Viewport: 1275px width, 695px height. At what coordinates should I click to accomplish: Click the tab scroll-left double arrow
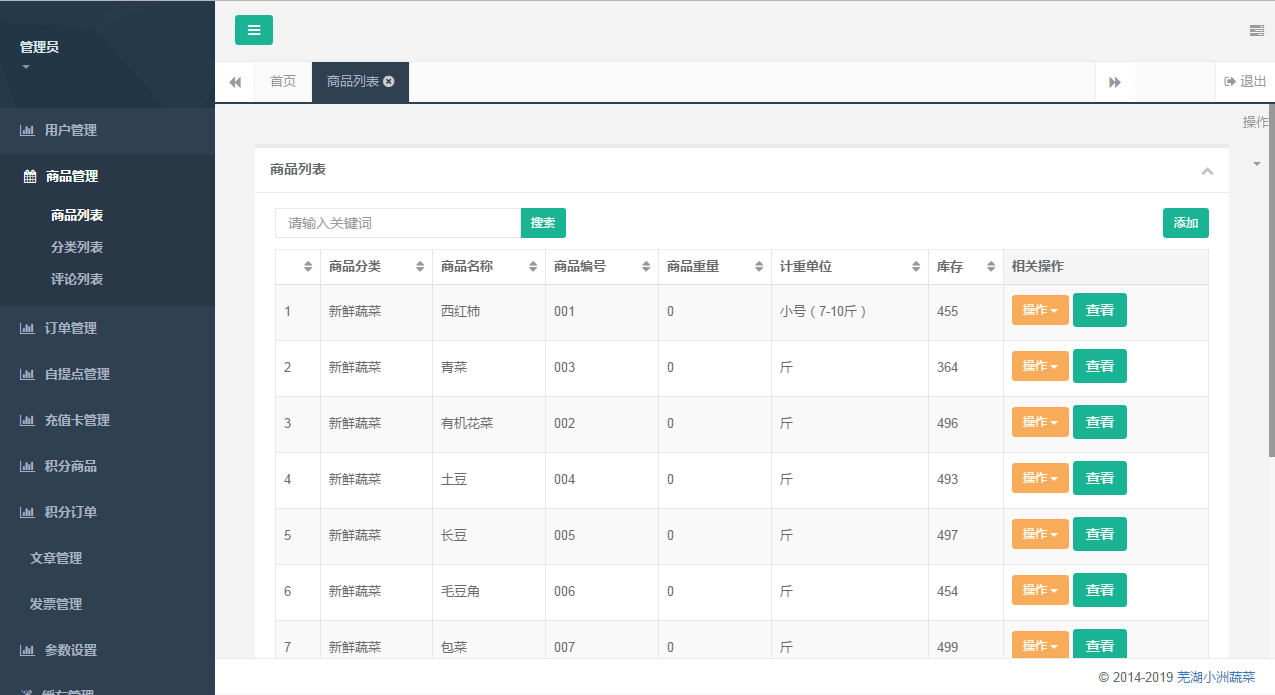235,82
